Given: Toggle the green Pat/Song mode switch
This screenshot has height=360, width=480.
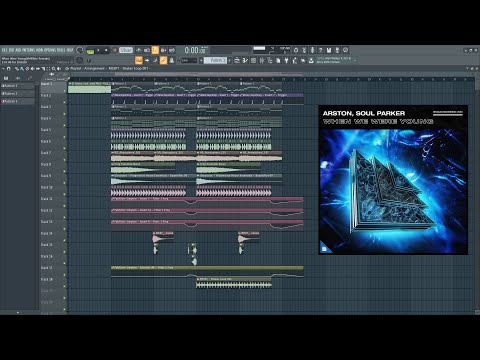Looking at the screenshot, I should pyautogui.click(x=90, y=51).
